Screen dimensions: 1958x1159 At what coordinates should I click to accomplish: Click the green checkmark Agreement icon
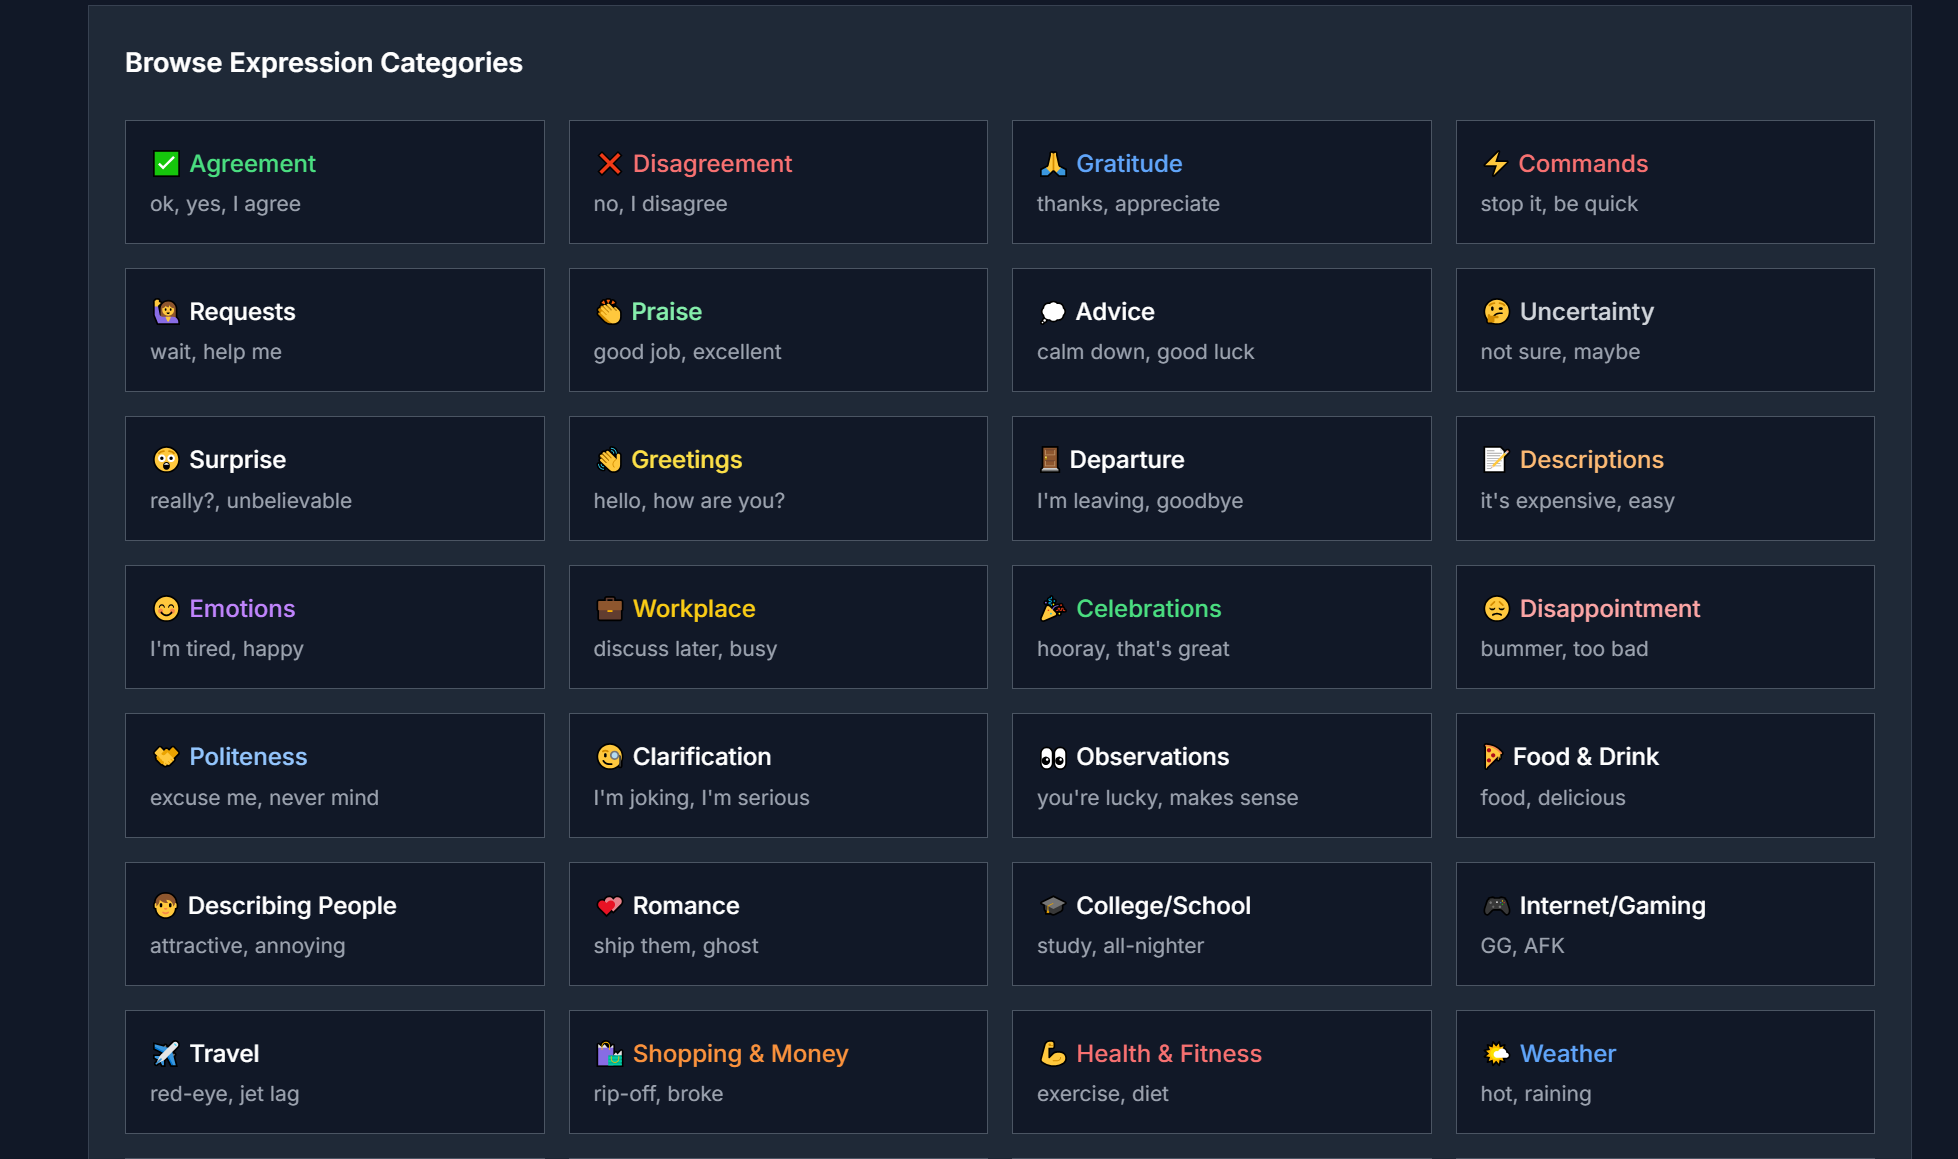click(x=166, y=163)
